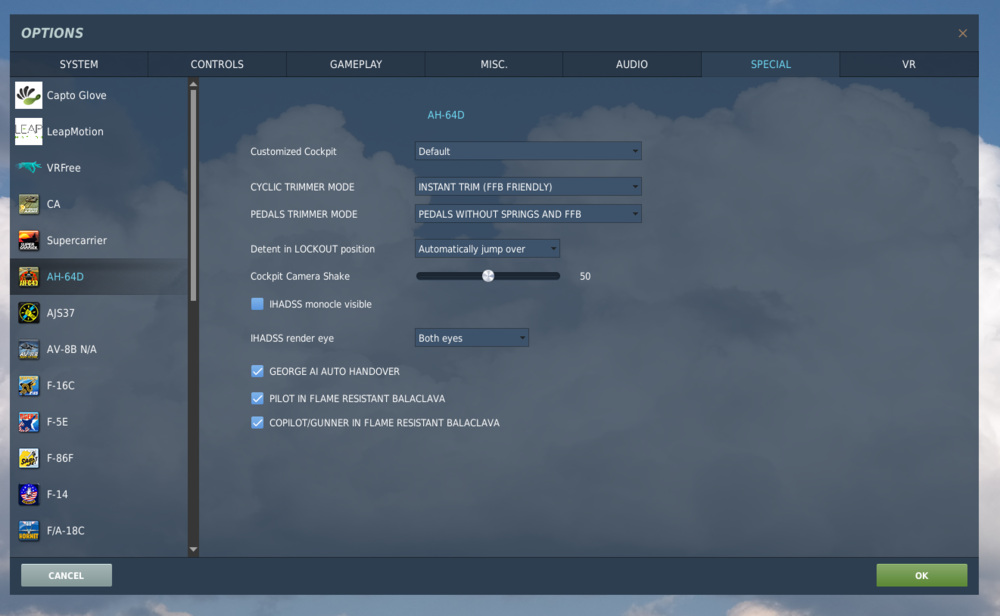Switch to the System tab
The image size is (1000, 616).
point(79,64)
